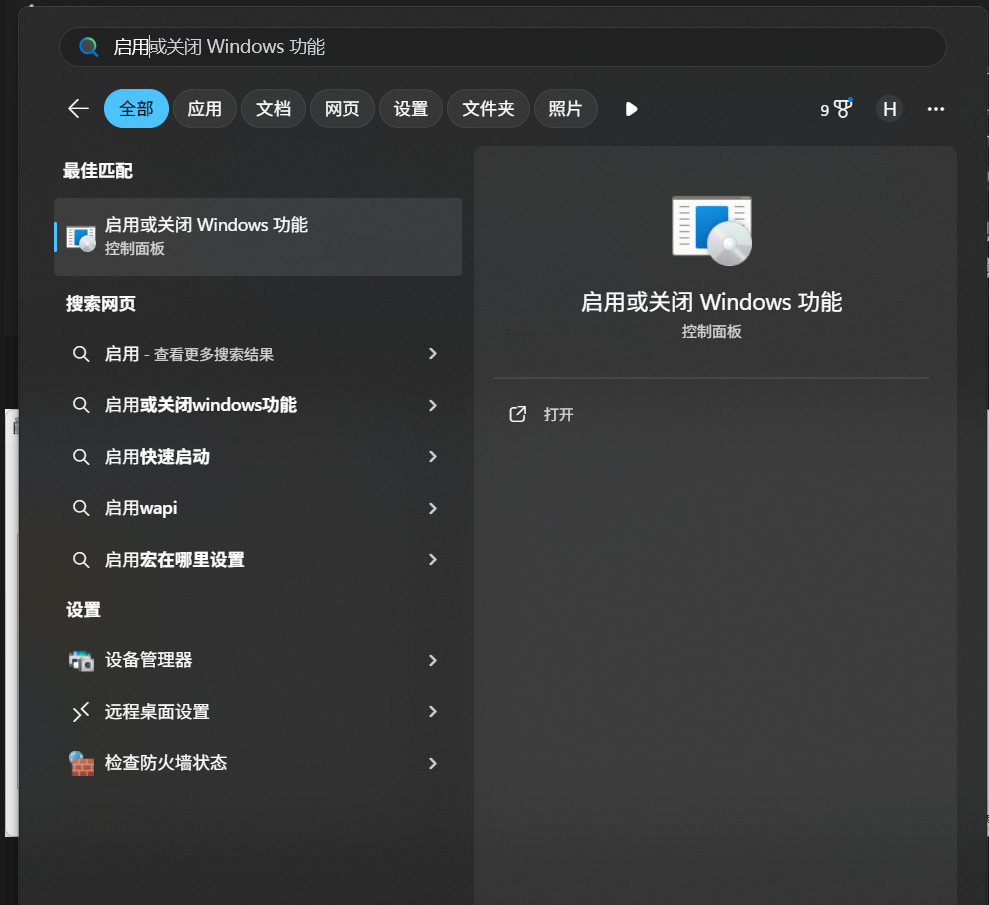The image size is (989, 905).
Task: Expand chevron beside 启用宏在哪里设置
Action: [433, 559]
